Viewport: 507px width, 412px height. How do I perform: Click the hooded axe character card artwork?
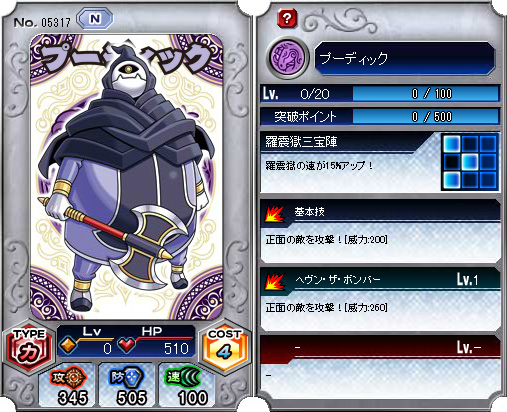point(126,177)
